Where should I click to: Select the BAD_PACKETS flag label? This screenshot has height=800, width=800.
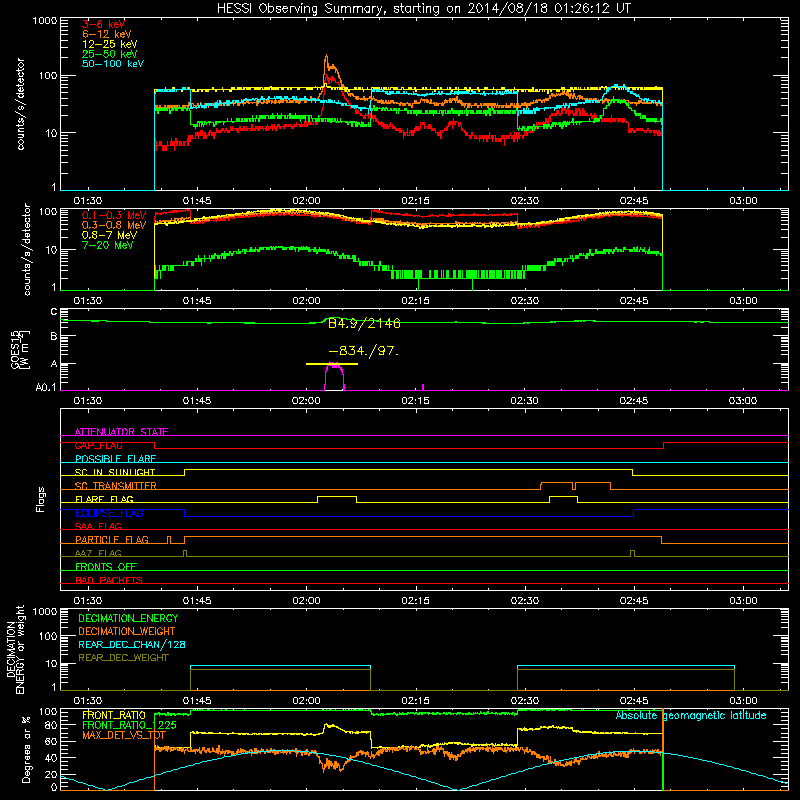pos(109,580)
